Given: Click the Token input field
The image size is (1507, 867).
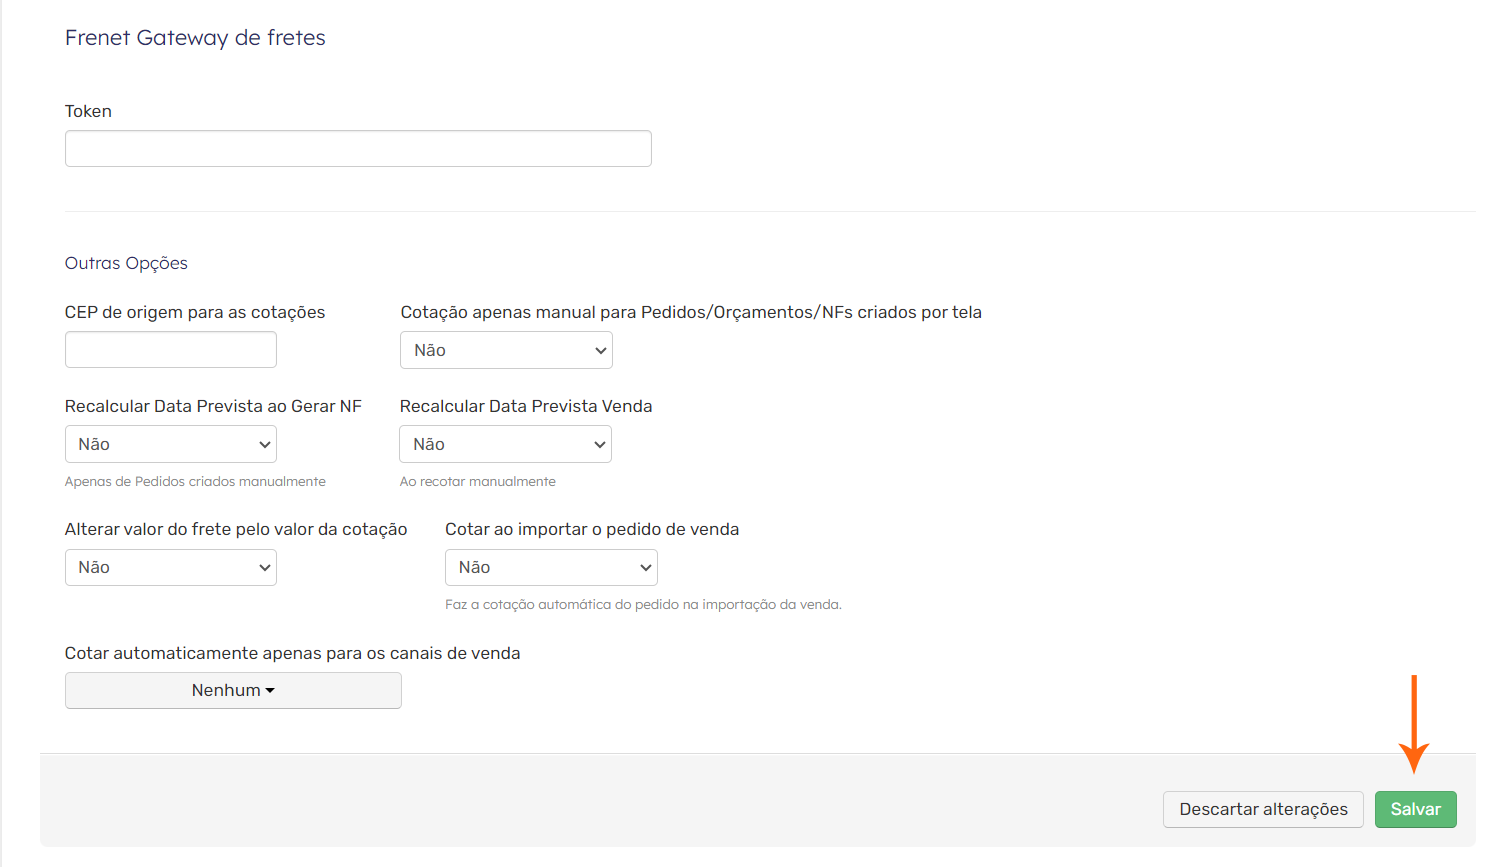Looking at the screenshot, I should coord(358,149).
